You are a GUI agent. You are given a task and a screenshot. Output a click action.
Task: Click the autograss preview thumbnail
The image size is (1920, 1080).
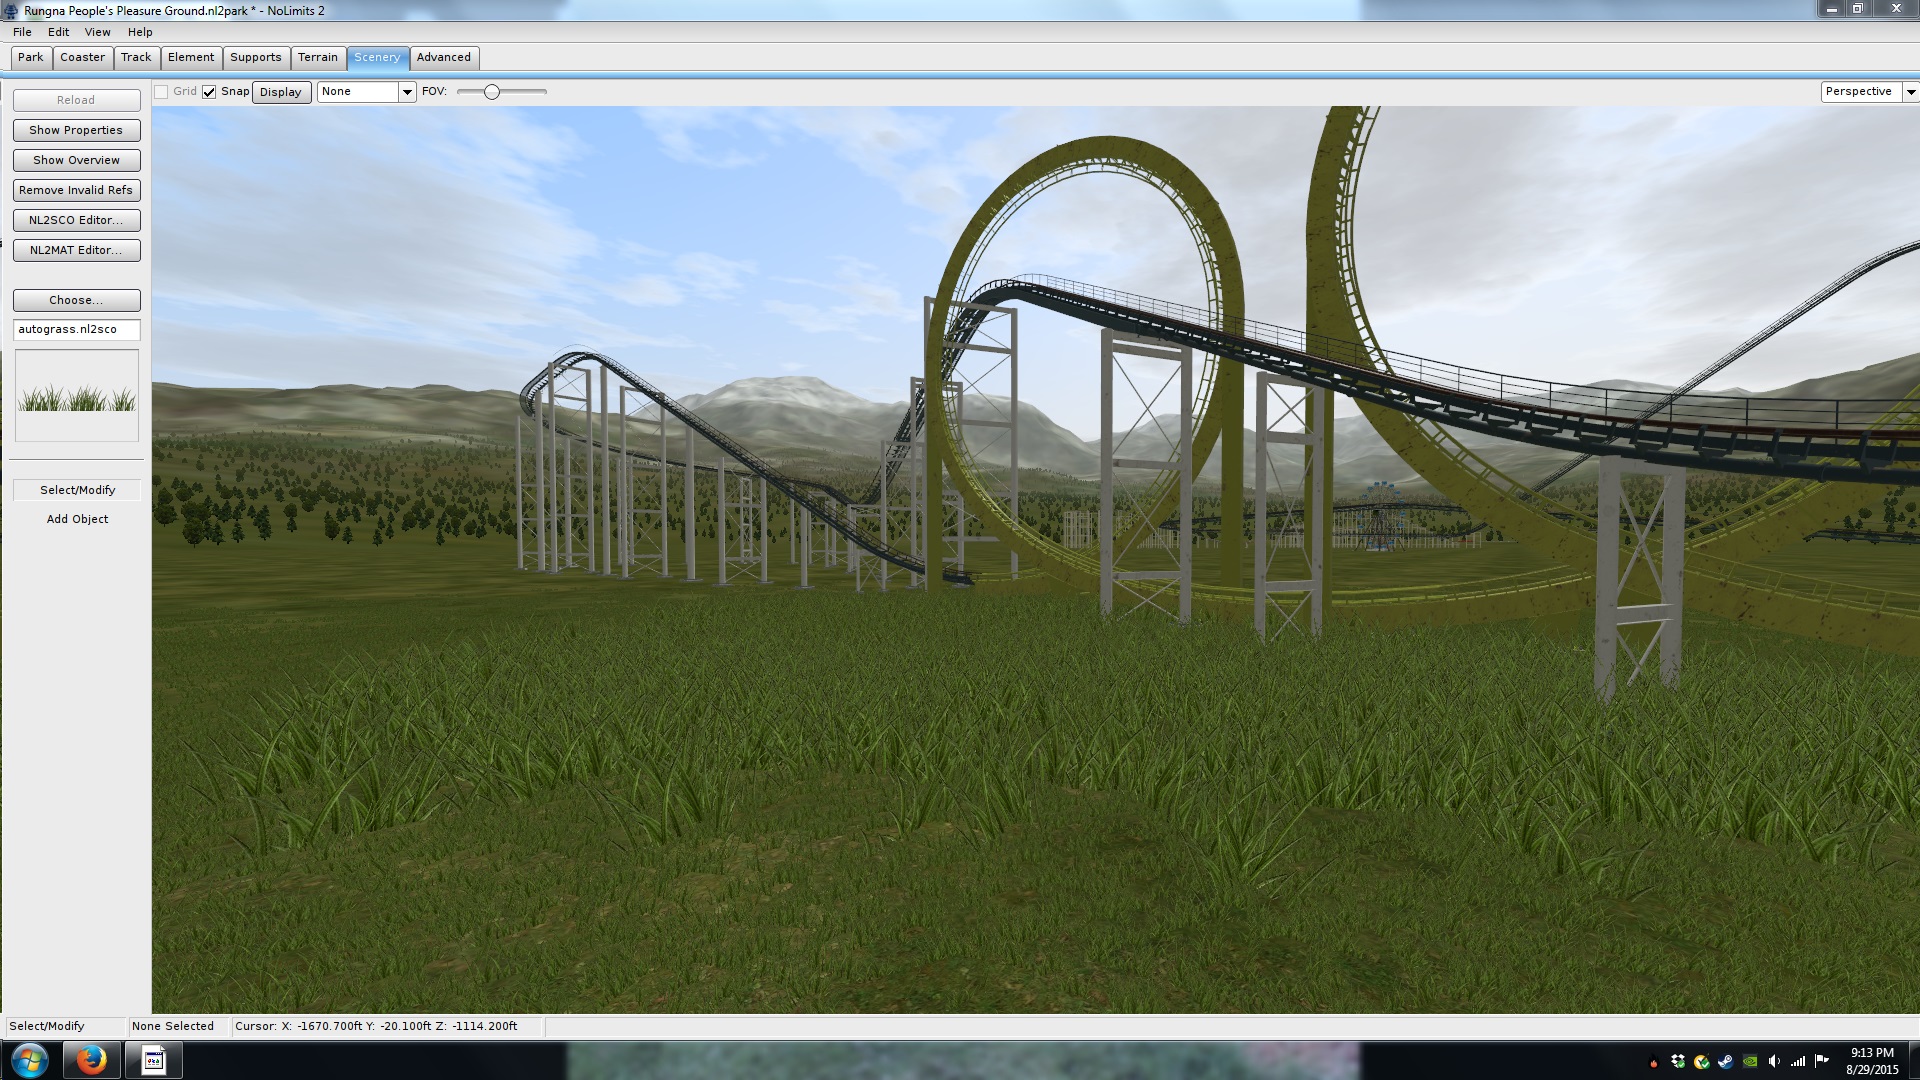(77, 396)
